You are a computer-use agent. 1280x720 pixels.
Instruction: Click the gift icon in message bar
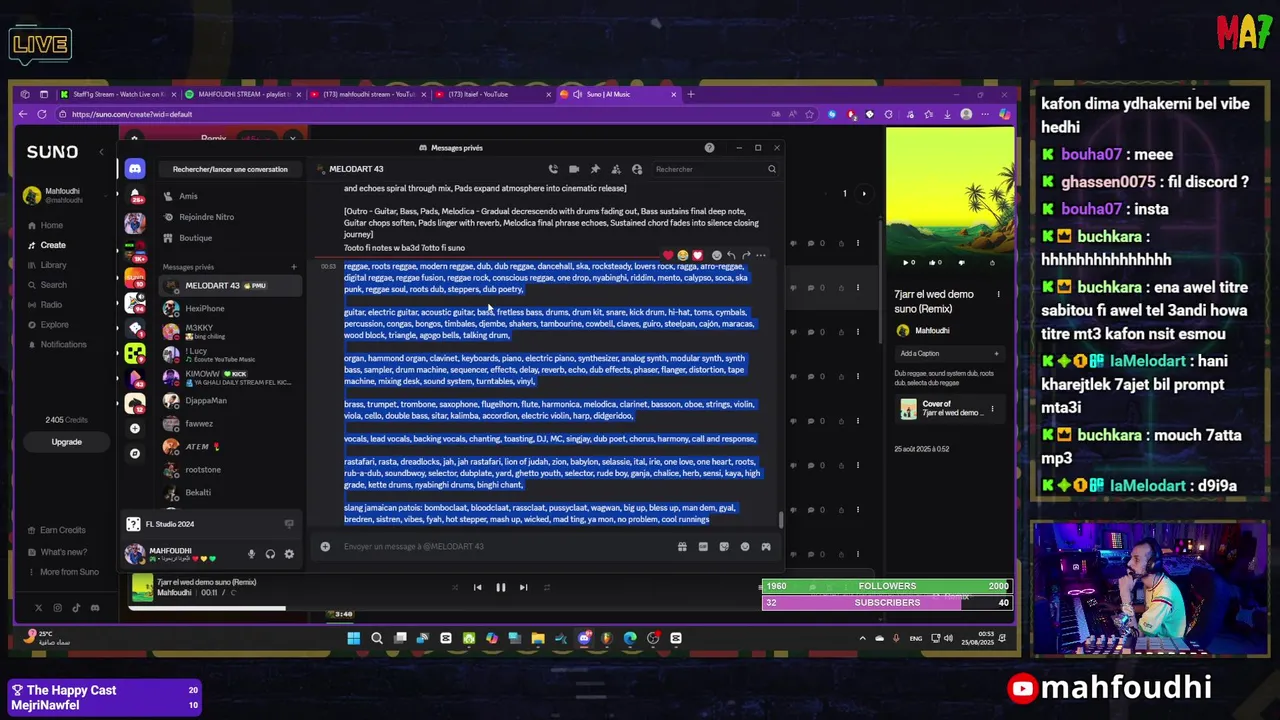click(682, 547)
